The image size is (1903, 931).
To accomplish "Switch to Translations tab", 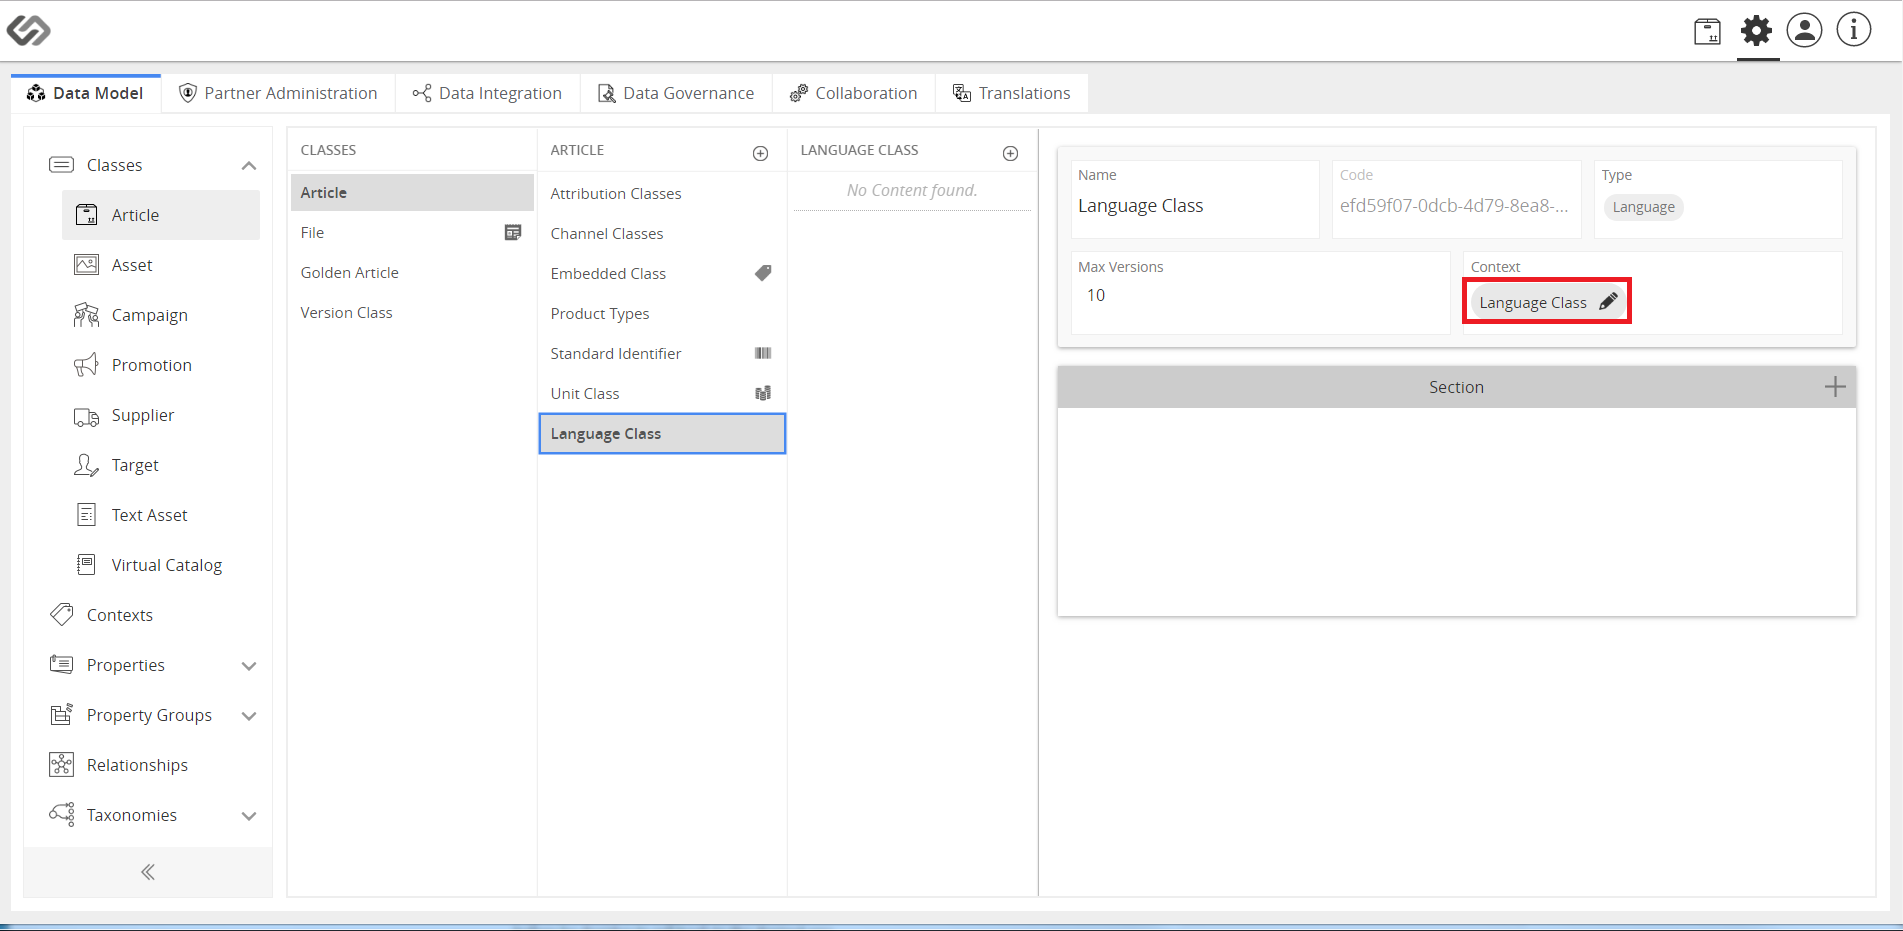I will coord(1011,93).
